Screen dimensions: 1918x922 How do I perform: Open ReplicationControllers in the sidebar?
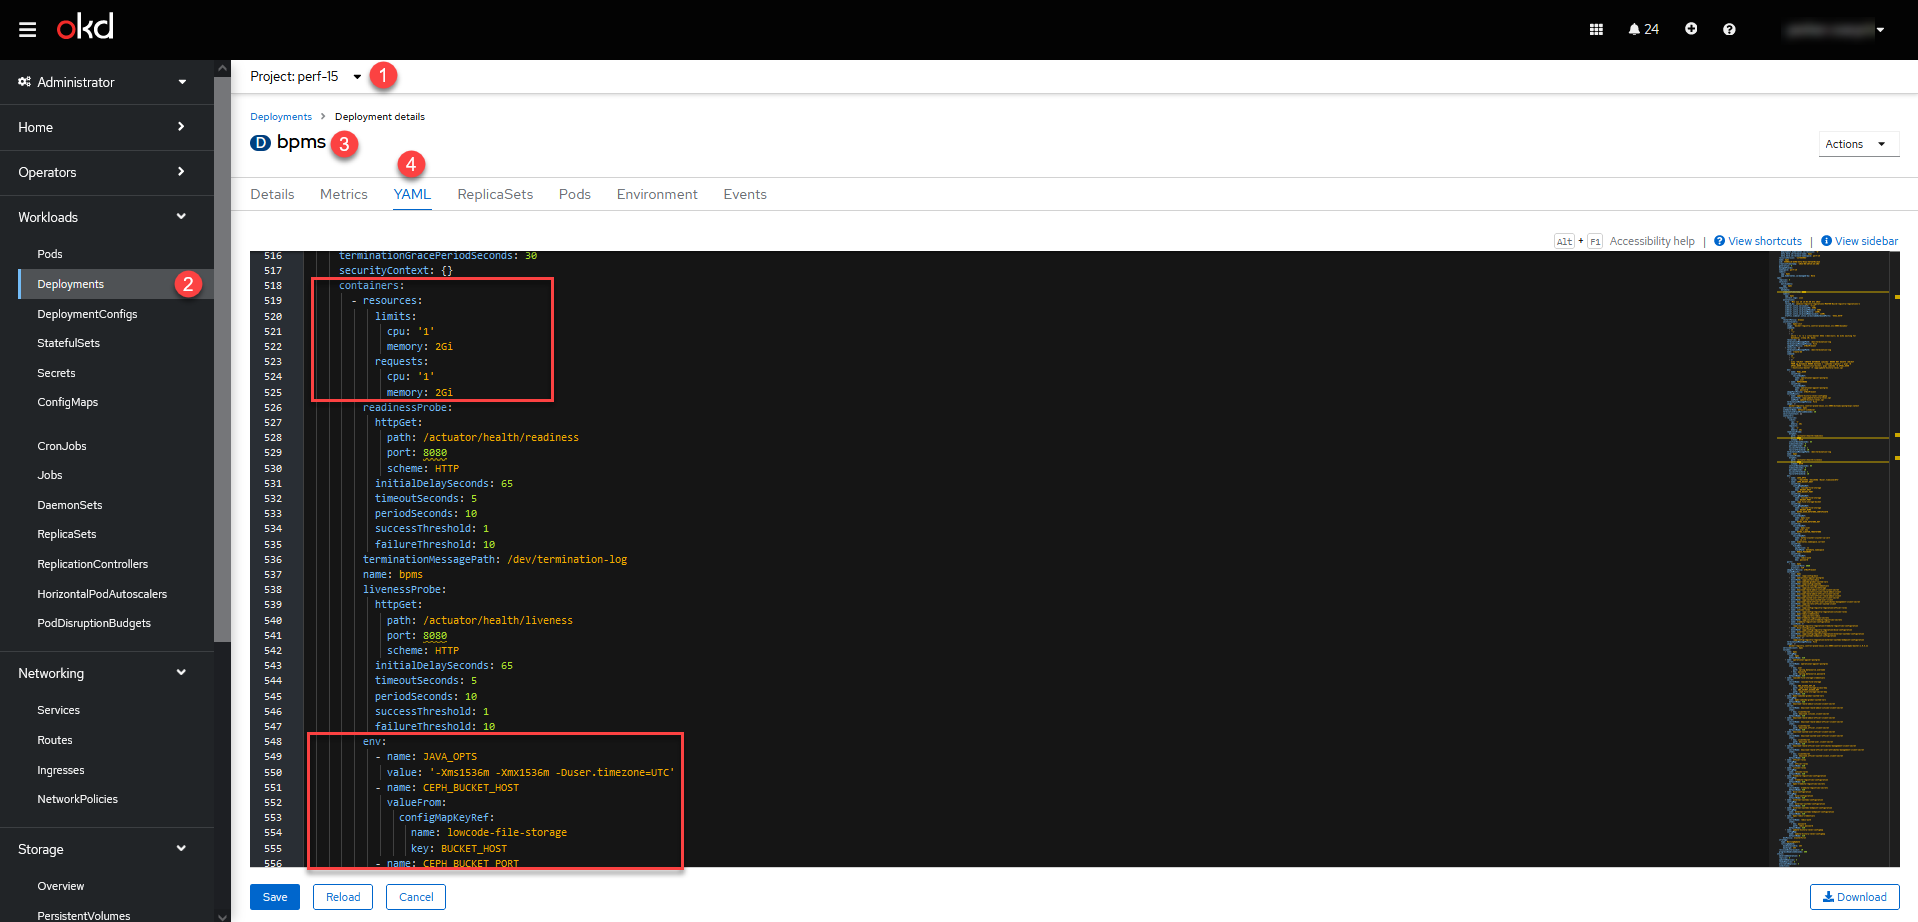tap(92, 564)
